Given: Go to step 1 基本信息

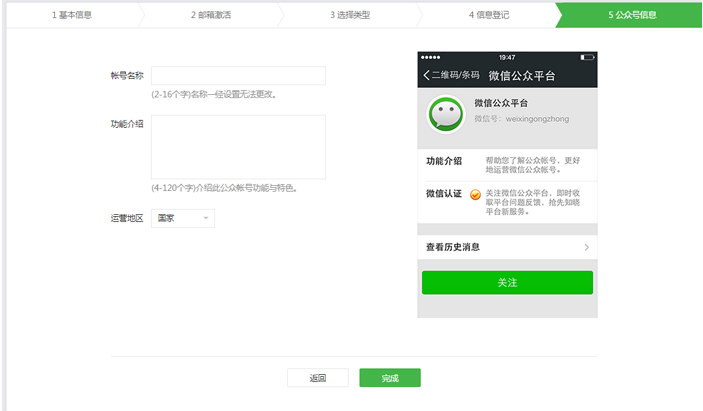Looking at the screenshot, I should pos(72,15).
